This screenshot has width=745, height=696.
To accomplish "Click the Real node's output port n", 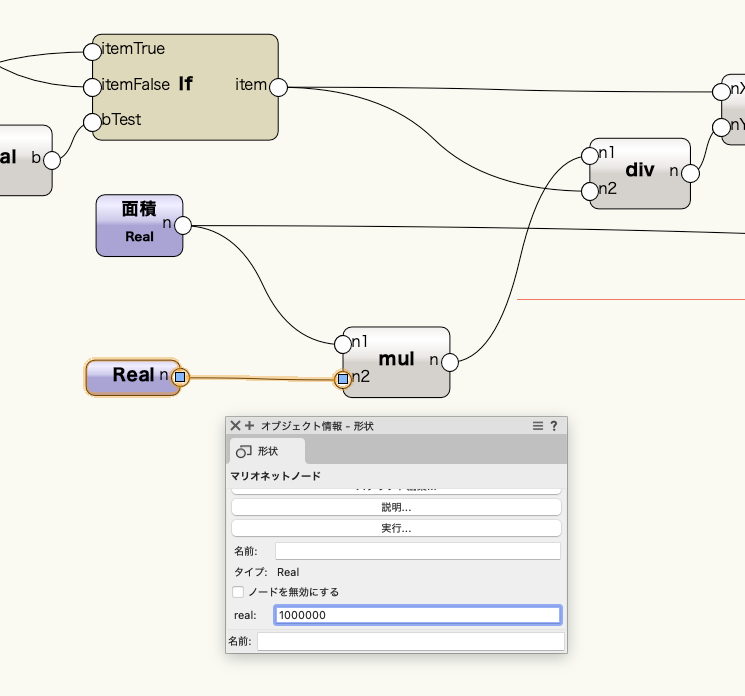I will point(179,377).
